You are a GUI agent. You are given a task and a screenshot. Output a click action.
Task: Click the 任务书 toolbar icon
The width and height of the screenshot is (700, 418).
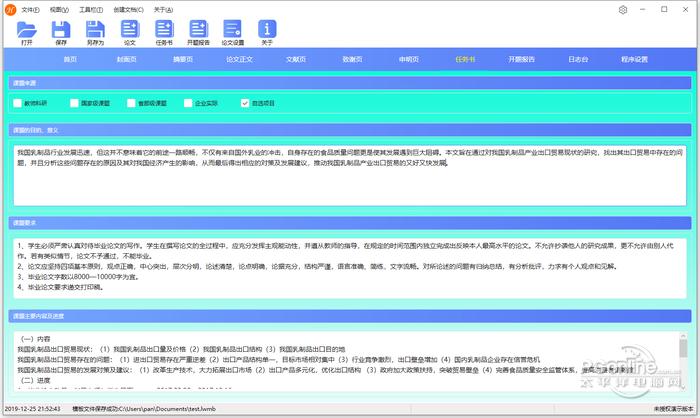coord(164,29)
